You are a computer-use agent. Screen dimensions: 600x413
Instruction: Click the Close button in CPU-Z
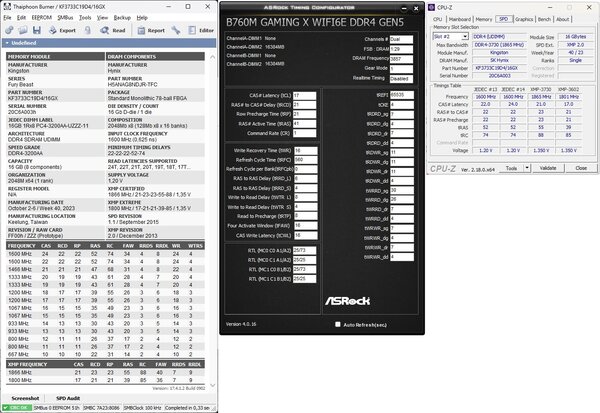tap(581, 168)
